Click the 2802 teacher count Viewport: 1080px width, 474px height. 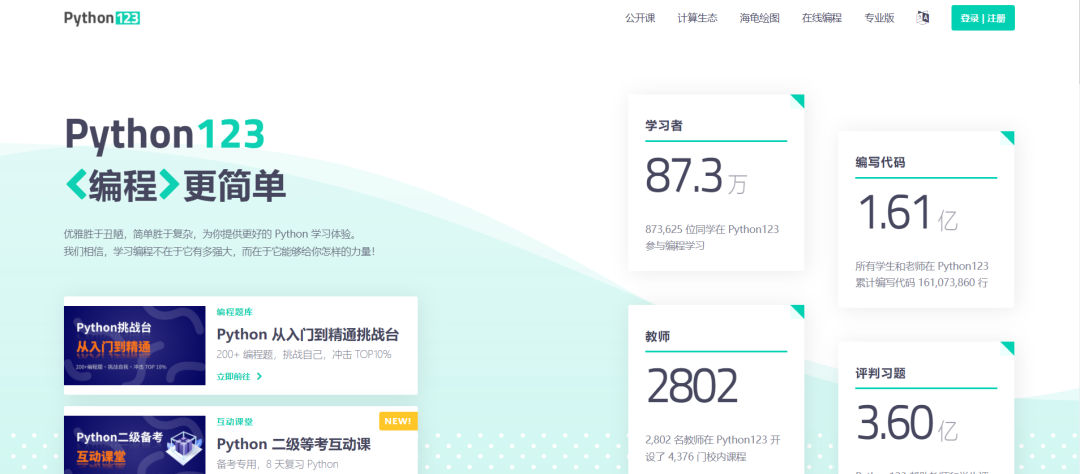pyautogui.click(x=692, y=387)
